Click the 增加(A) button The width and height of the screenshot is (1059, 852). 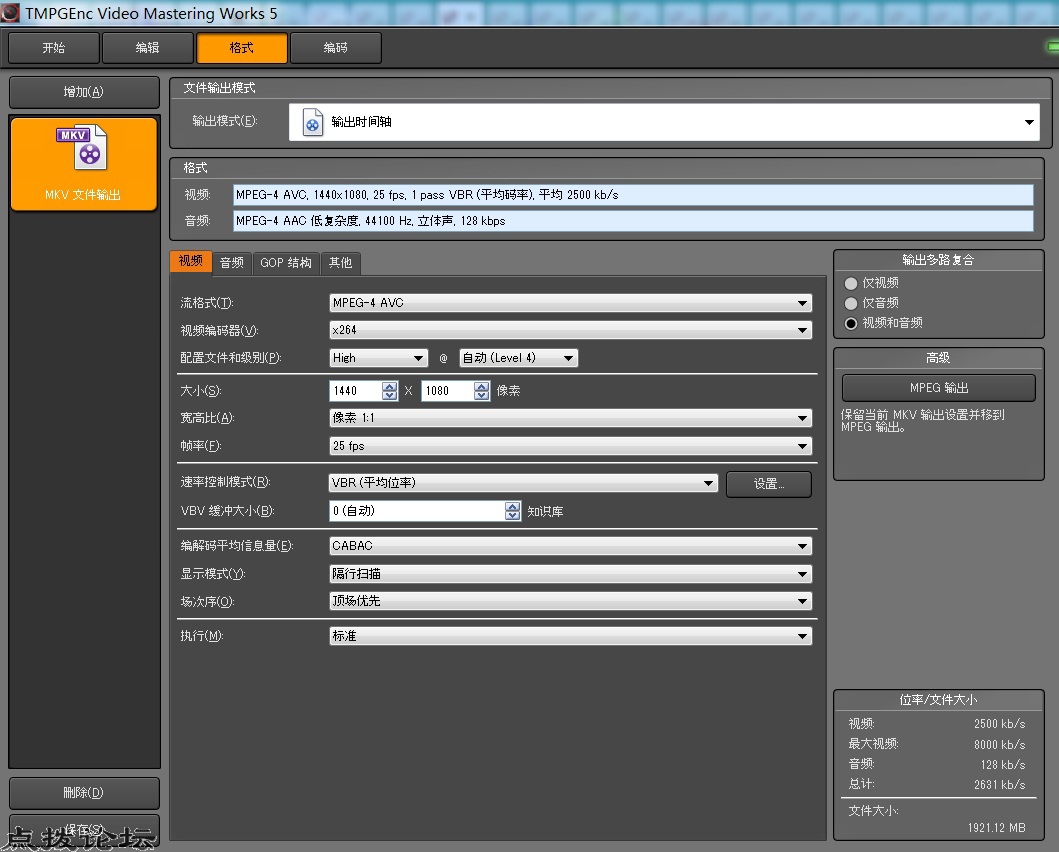pos(84,92)
